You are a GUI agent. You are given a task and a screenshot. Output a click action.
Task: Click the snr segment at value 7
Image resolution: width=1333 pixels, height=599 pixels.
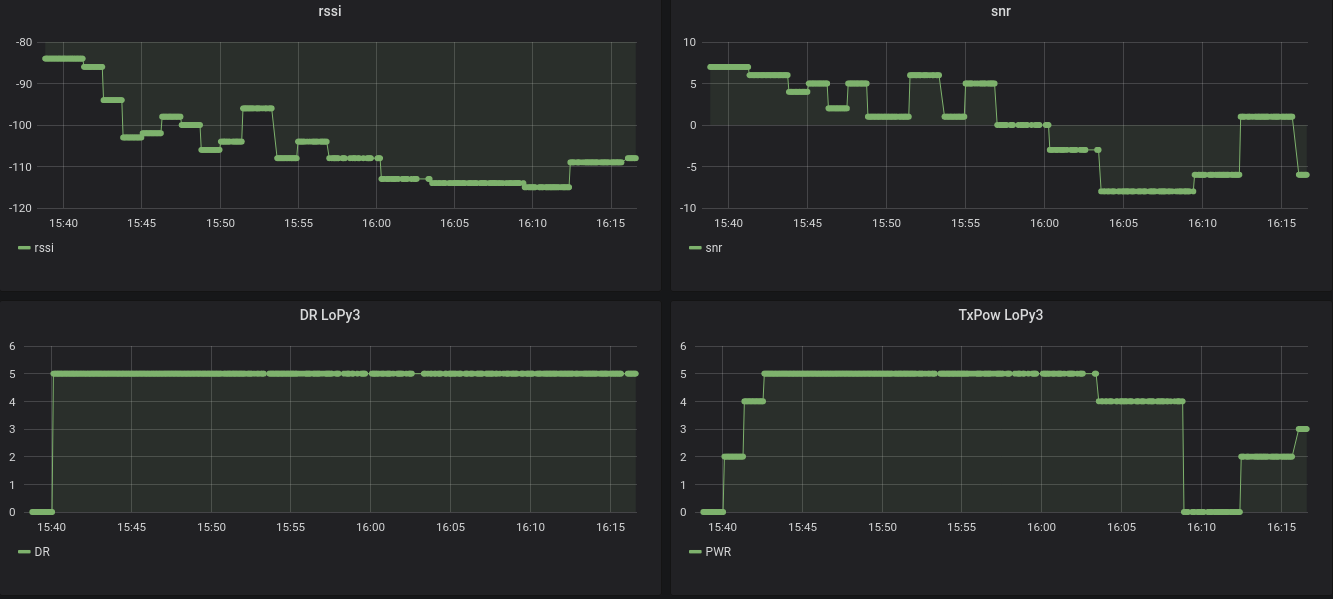pos(728,67)
